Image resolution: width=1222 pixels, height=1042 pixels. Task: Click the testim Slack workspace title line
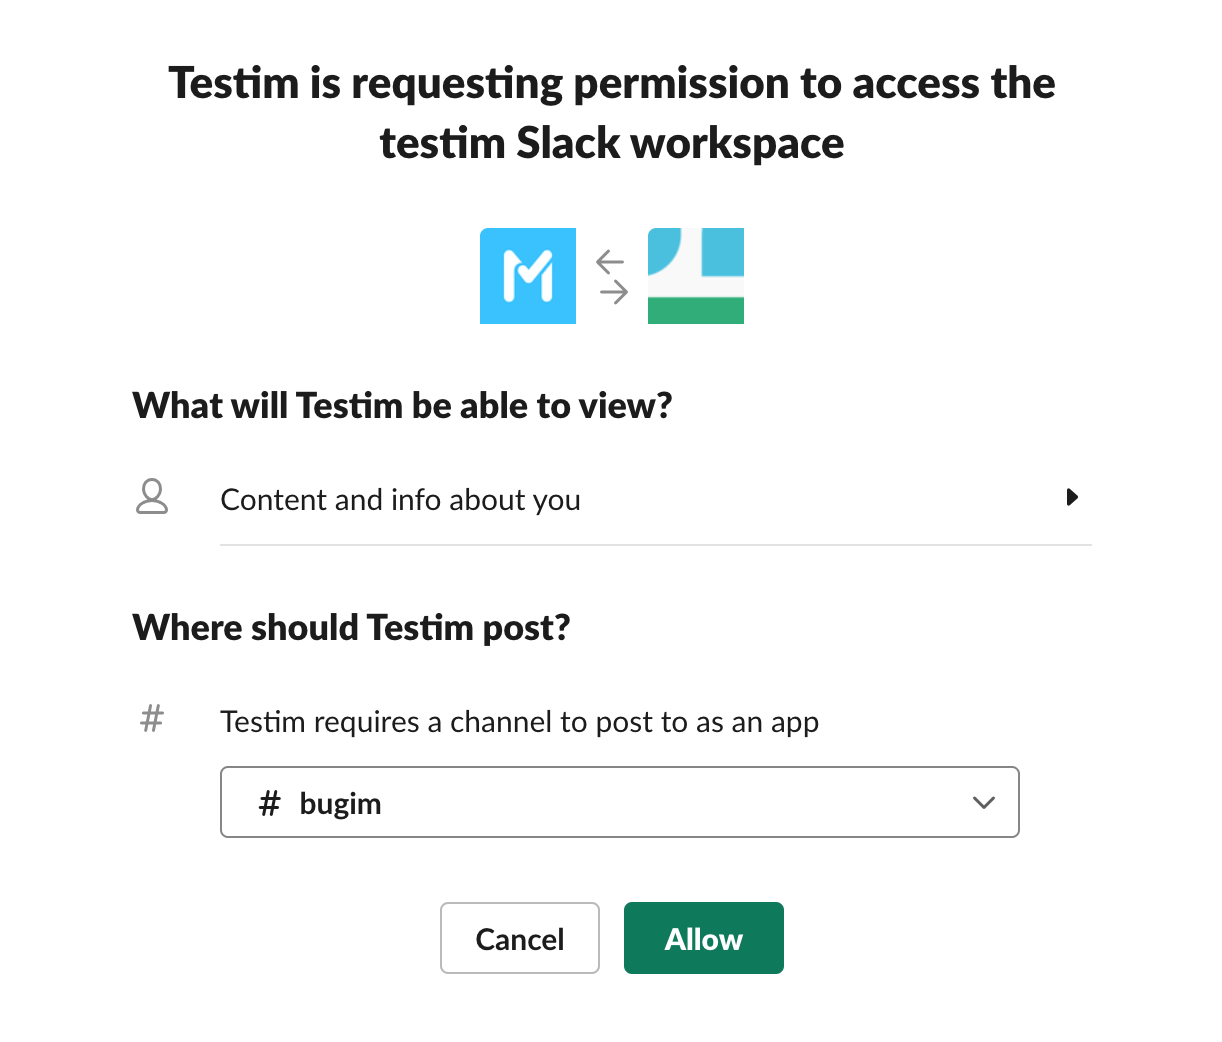point(612,143)
